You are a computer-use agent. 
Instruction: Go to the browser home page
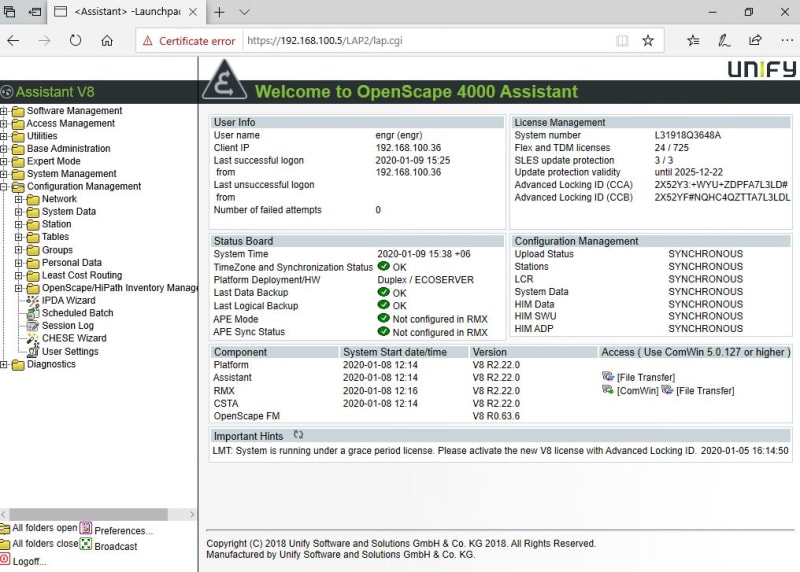tap(107, 40)
